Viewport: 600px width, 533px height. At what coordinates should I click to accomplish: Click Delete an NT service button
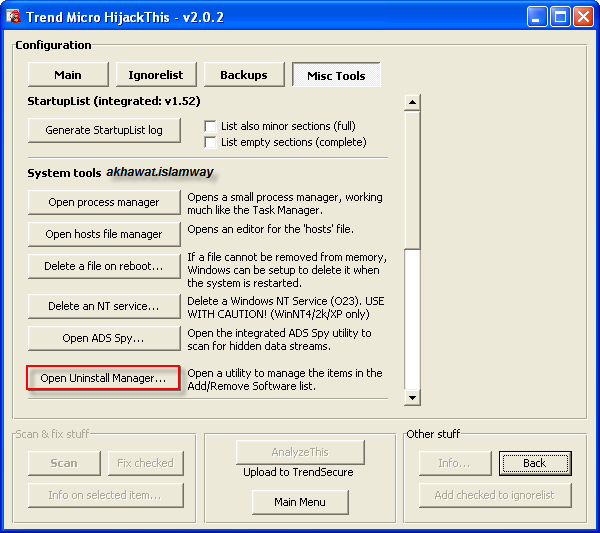click(x=104, y=306)
